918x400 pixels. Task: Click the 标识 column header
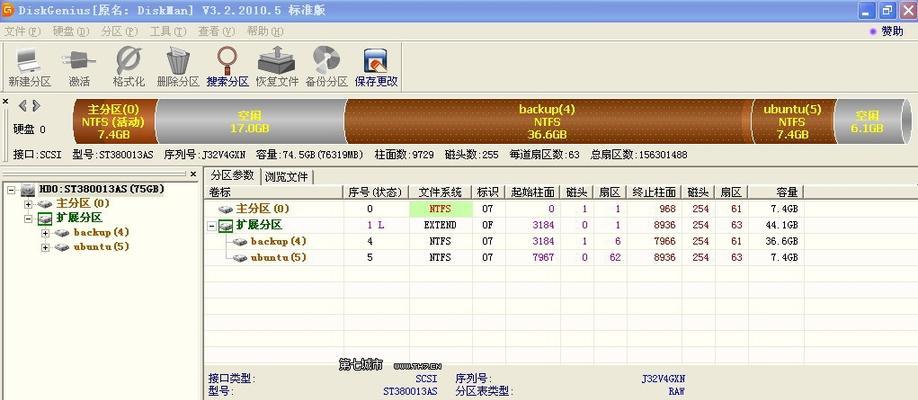(x=488, y=192)
